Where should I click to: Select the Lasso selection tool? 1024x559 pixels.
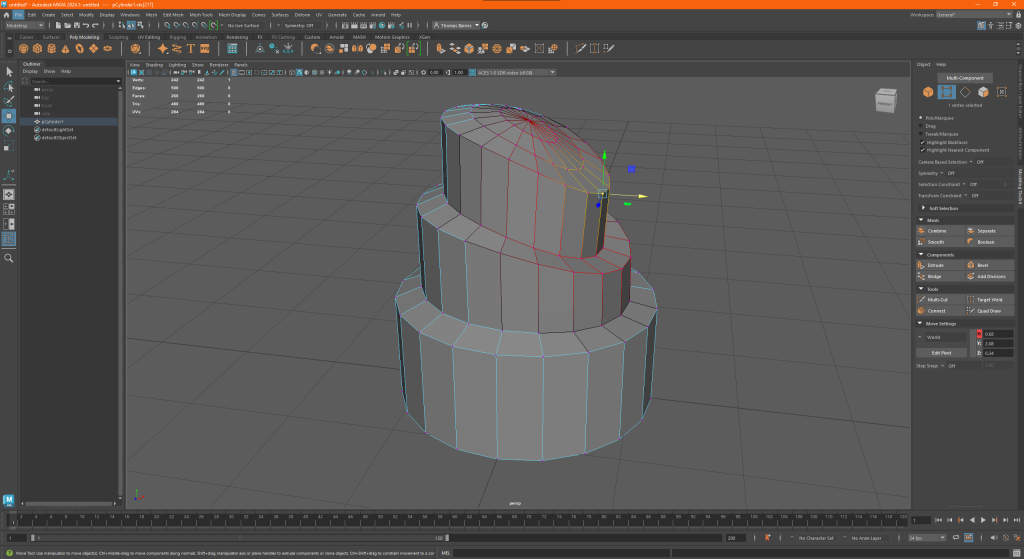9,86
